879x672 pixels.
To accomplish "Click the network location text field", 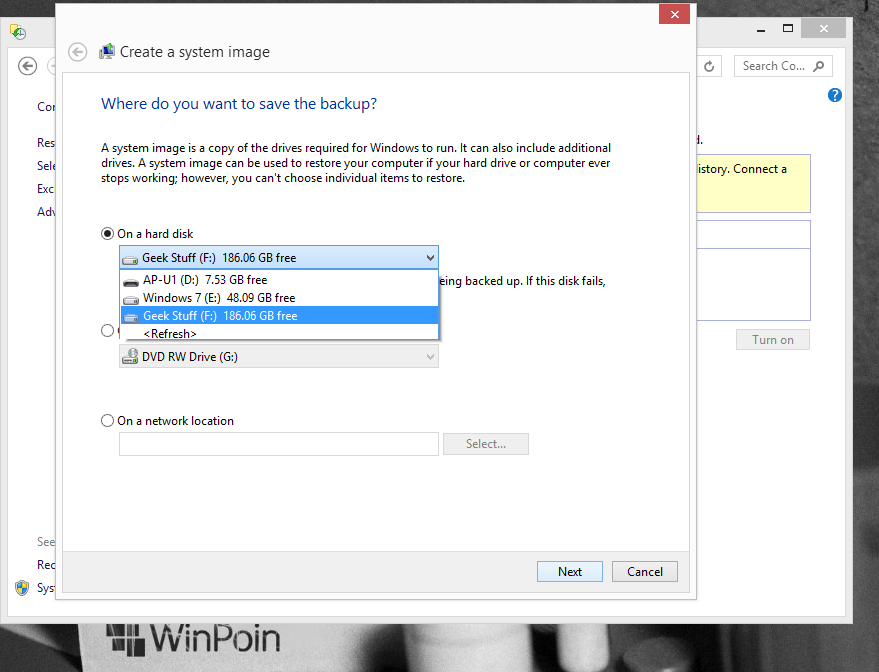I will [x=278, y=444].
